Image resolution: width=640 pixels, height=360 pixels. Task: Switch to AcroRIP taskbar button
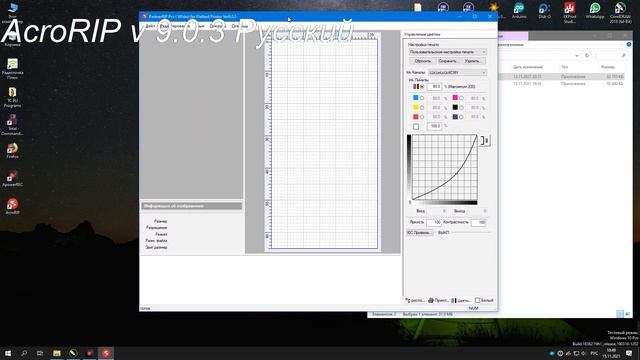pos(106,353)
